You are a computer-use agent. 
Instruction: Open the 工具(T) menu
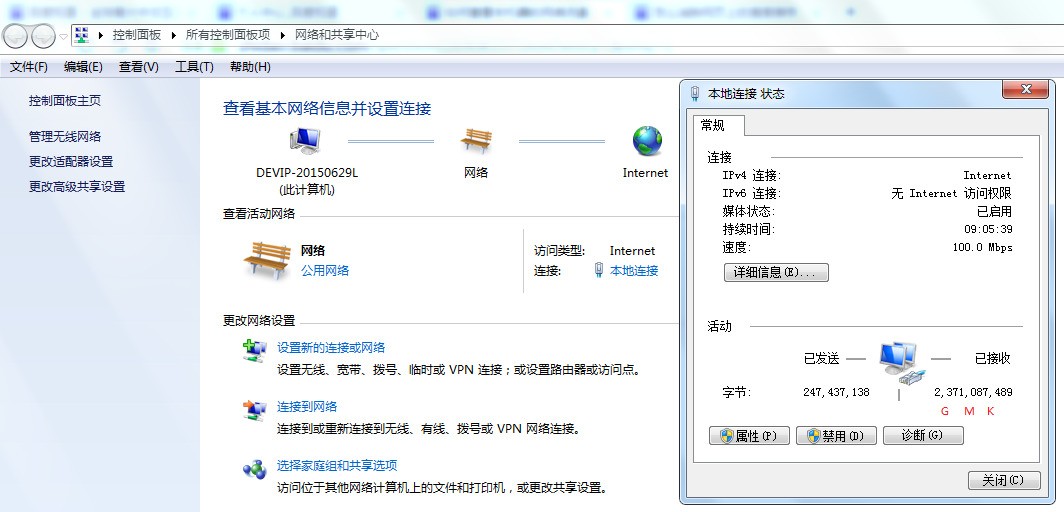click(x=194, y=67)
